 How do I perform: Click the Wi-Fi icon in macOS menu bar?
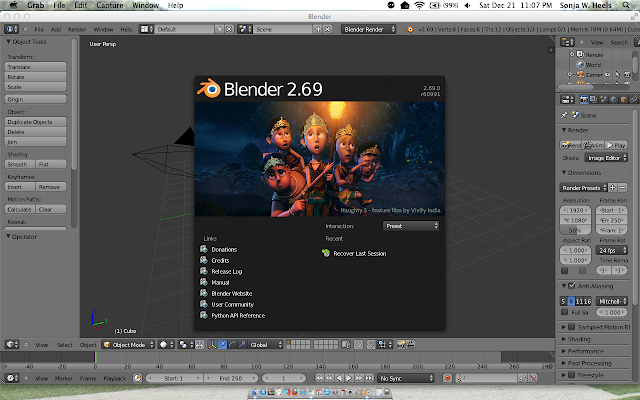pos(419,5)
